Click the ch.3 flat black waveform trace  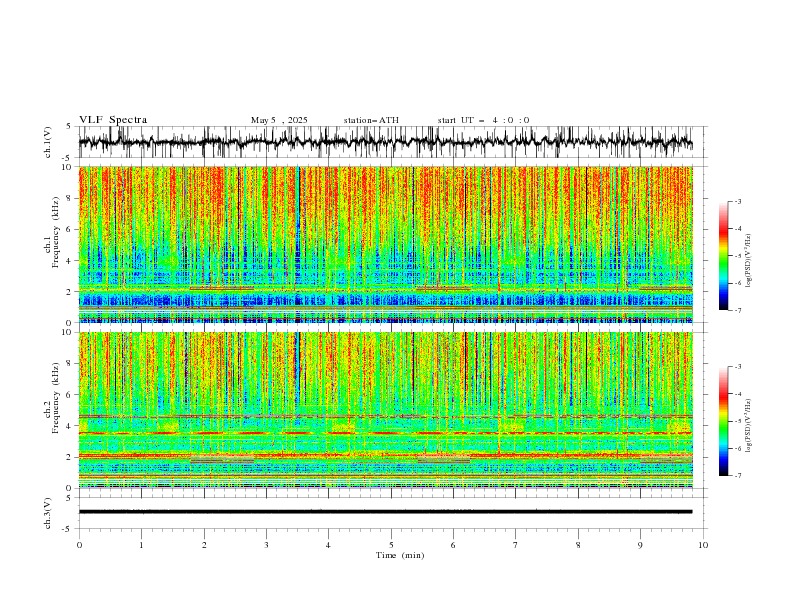(x=385, y=512)
